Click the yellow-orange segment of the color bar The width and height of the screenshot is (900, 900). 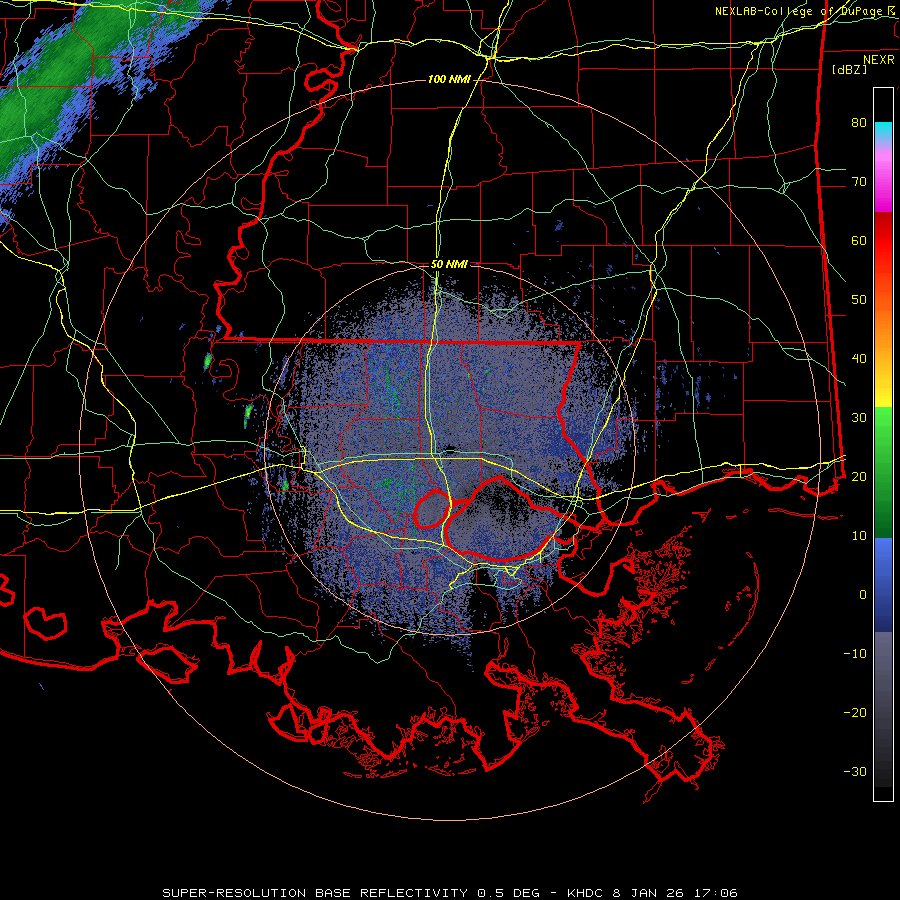coord(883,353)
